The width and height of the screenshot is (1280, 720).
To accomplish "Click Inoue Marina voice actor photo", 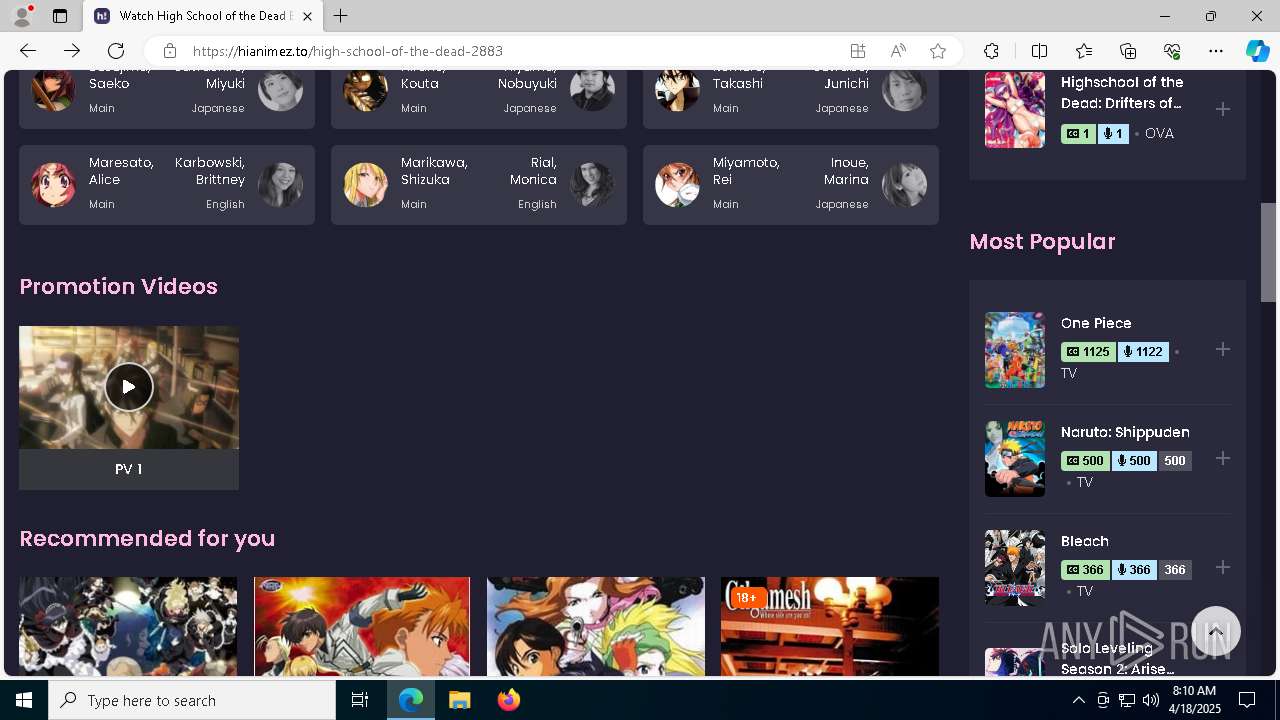I will tap(904, 185).
